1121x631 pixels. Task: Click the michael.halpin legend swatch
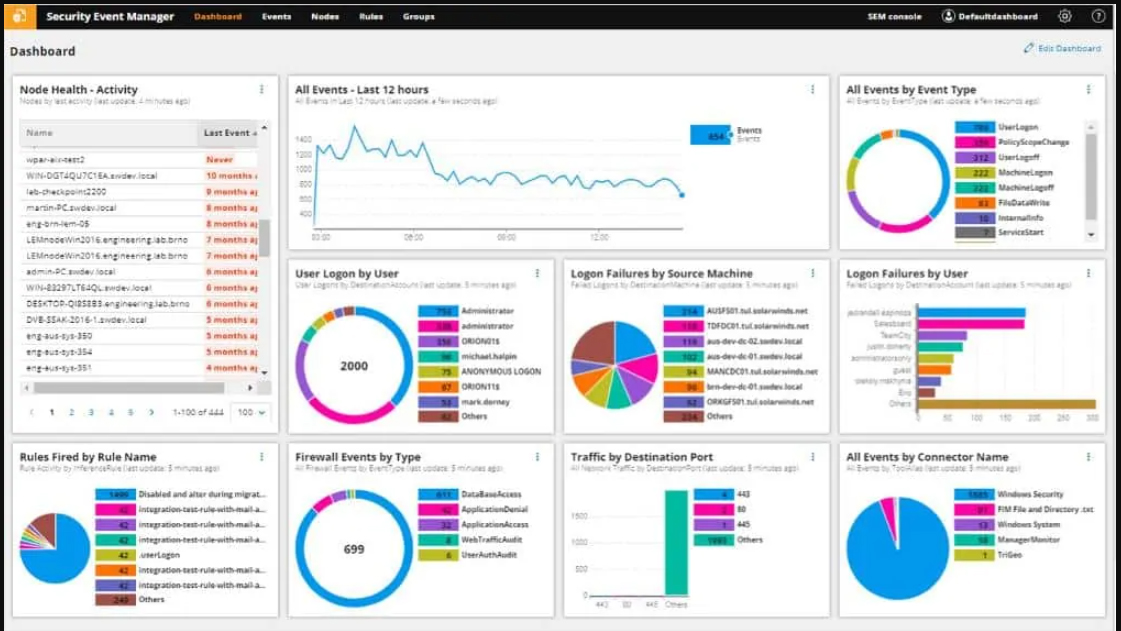coord(438,357)
